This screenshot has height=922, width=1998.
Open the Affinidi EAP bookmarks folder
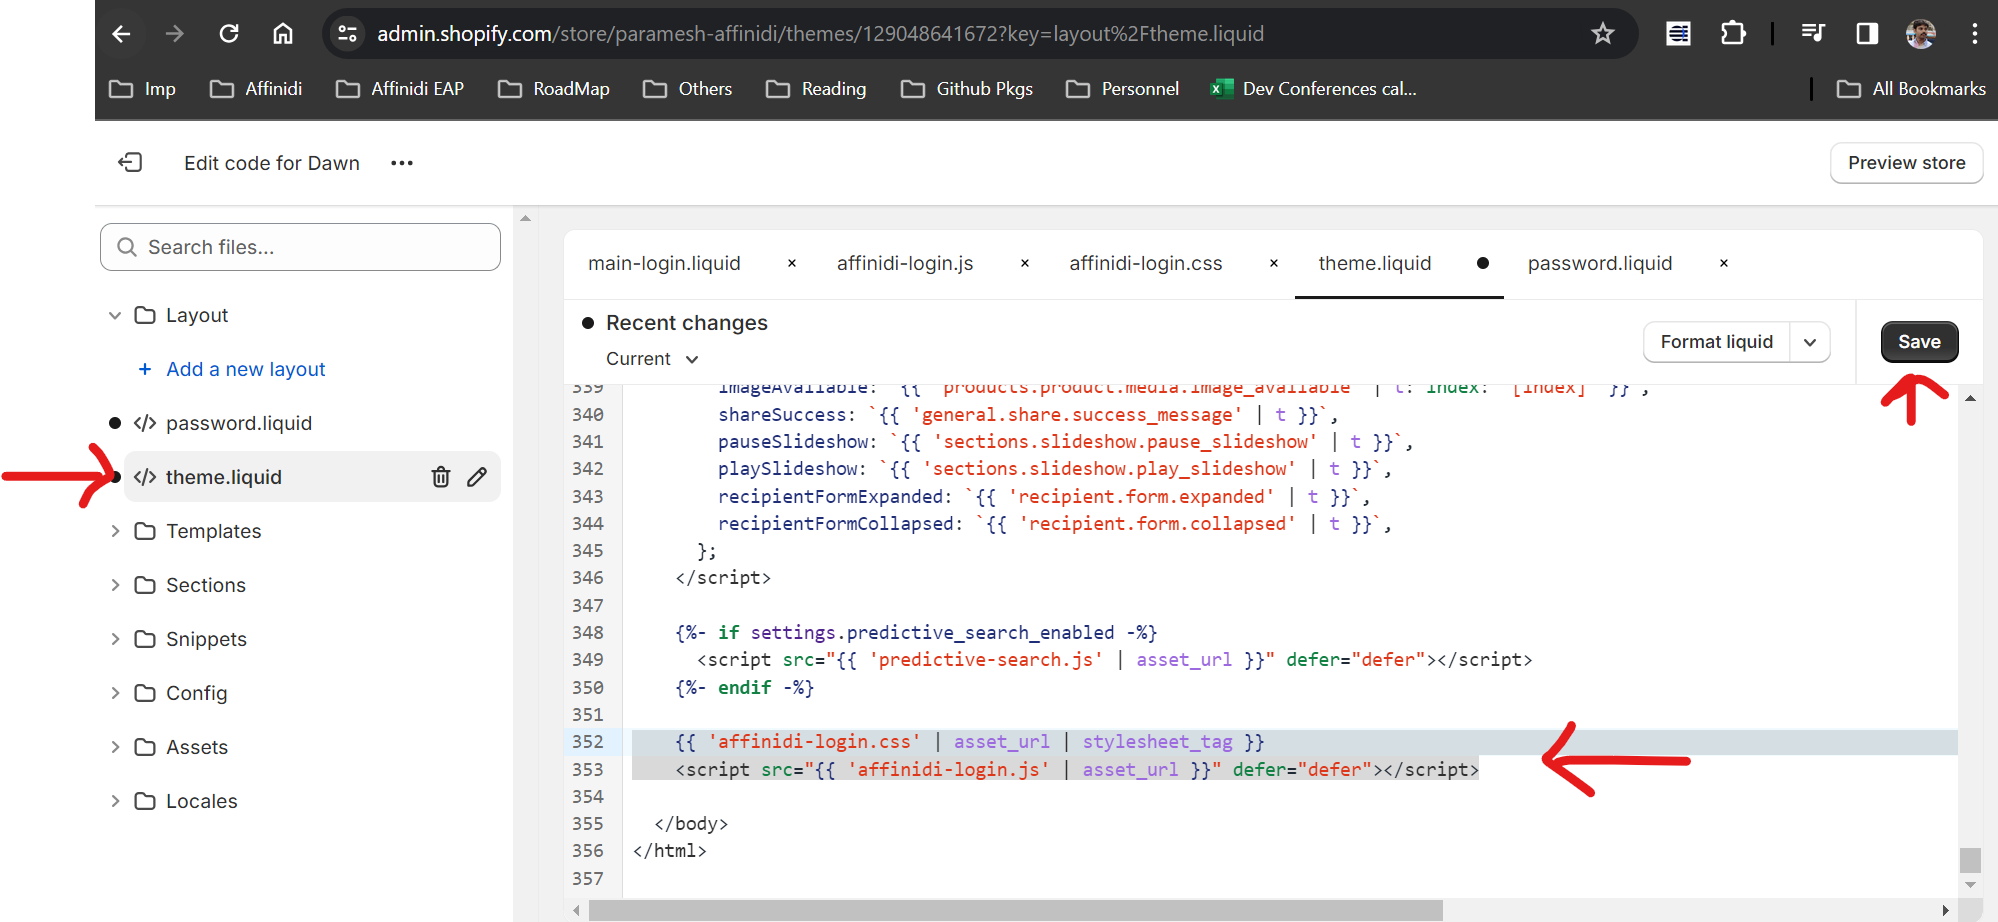tap(400, 89)
